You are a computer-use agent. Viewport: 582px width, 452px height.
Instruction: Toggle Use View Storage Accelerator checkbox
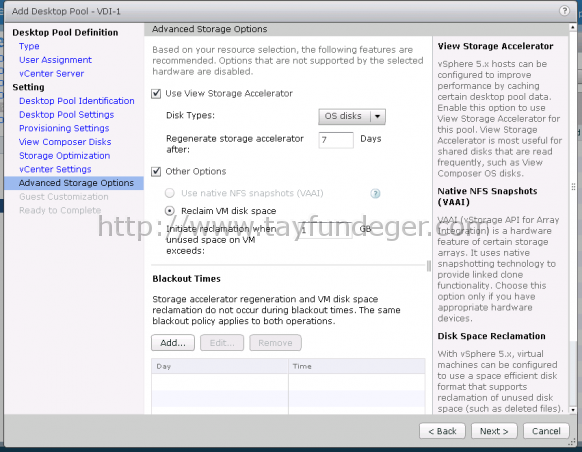(x=156, y=94)
